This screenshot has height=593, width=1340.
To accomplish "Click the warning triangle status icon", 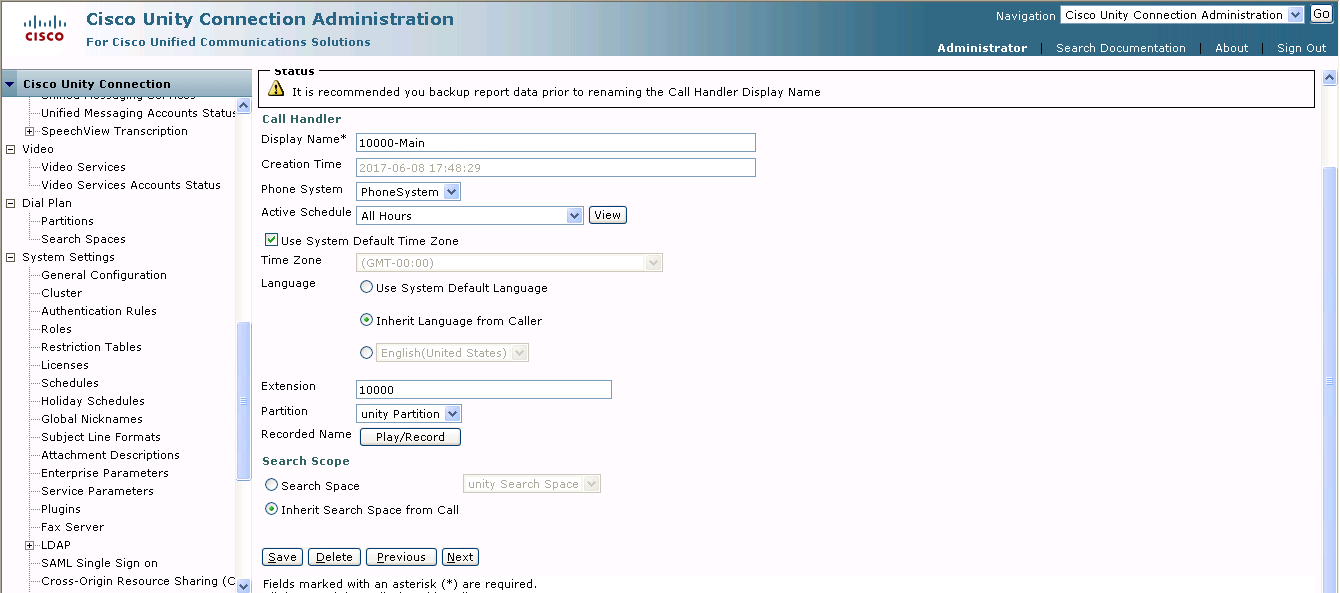I will click(277, 89).
